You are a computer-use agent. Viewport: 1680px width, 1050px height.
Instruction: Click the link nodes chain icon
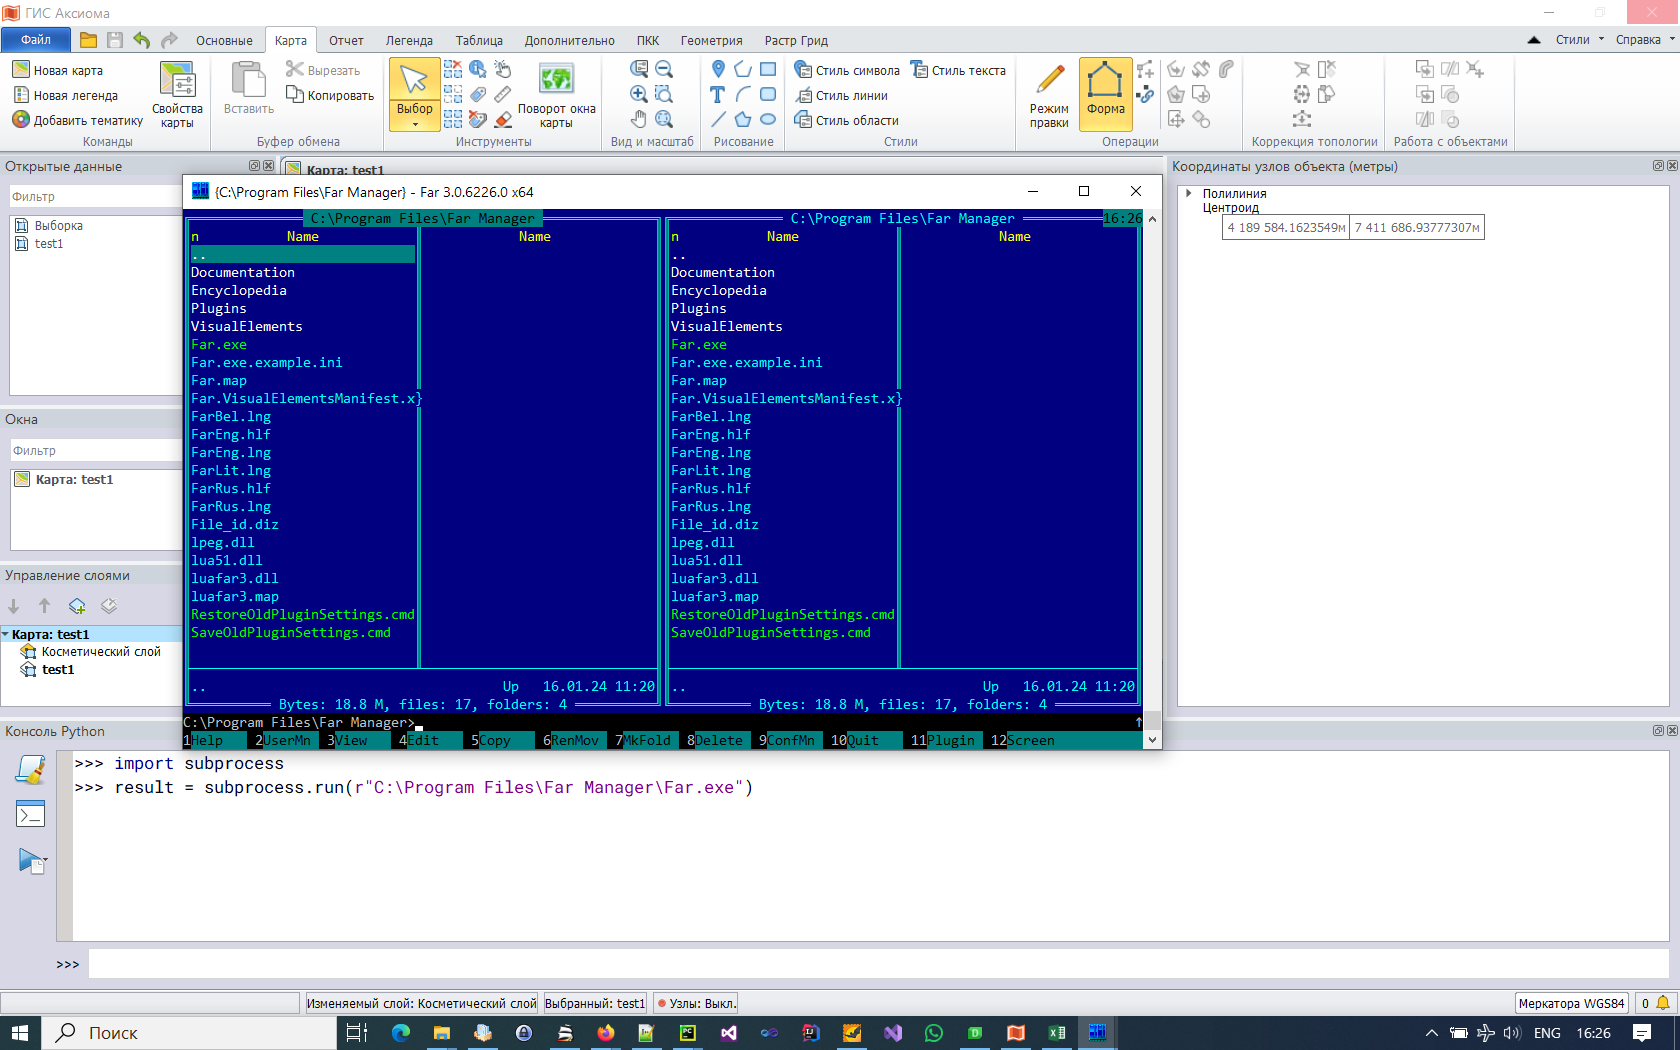1146,94
